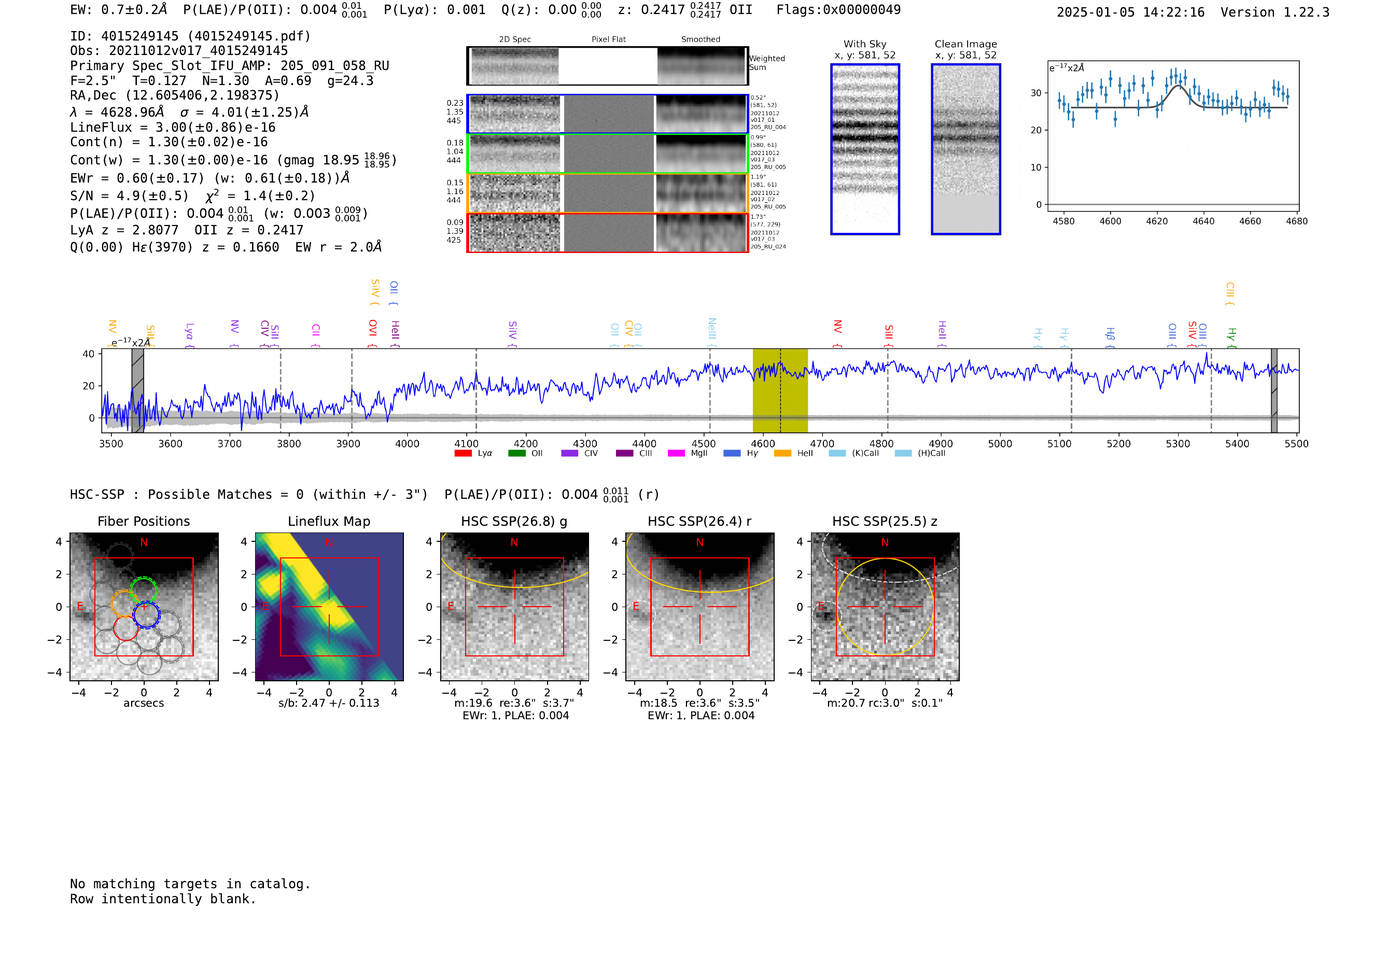Click the purple Lyα line marker label
The width and height of the screenshot is (1400, 953).
[x=189, y=333]
